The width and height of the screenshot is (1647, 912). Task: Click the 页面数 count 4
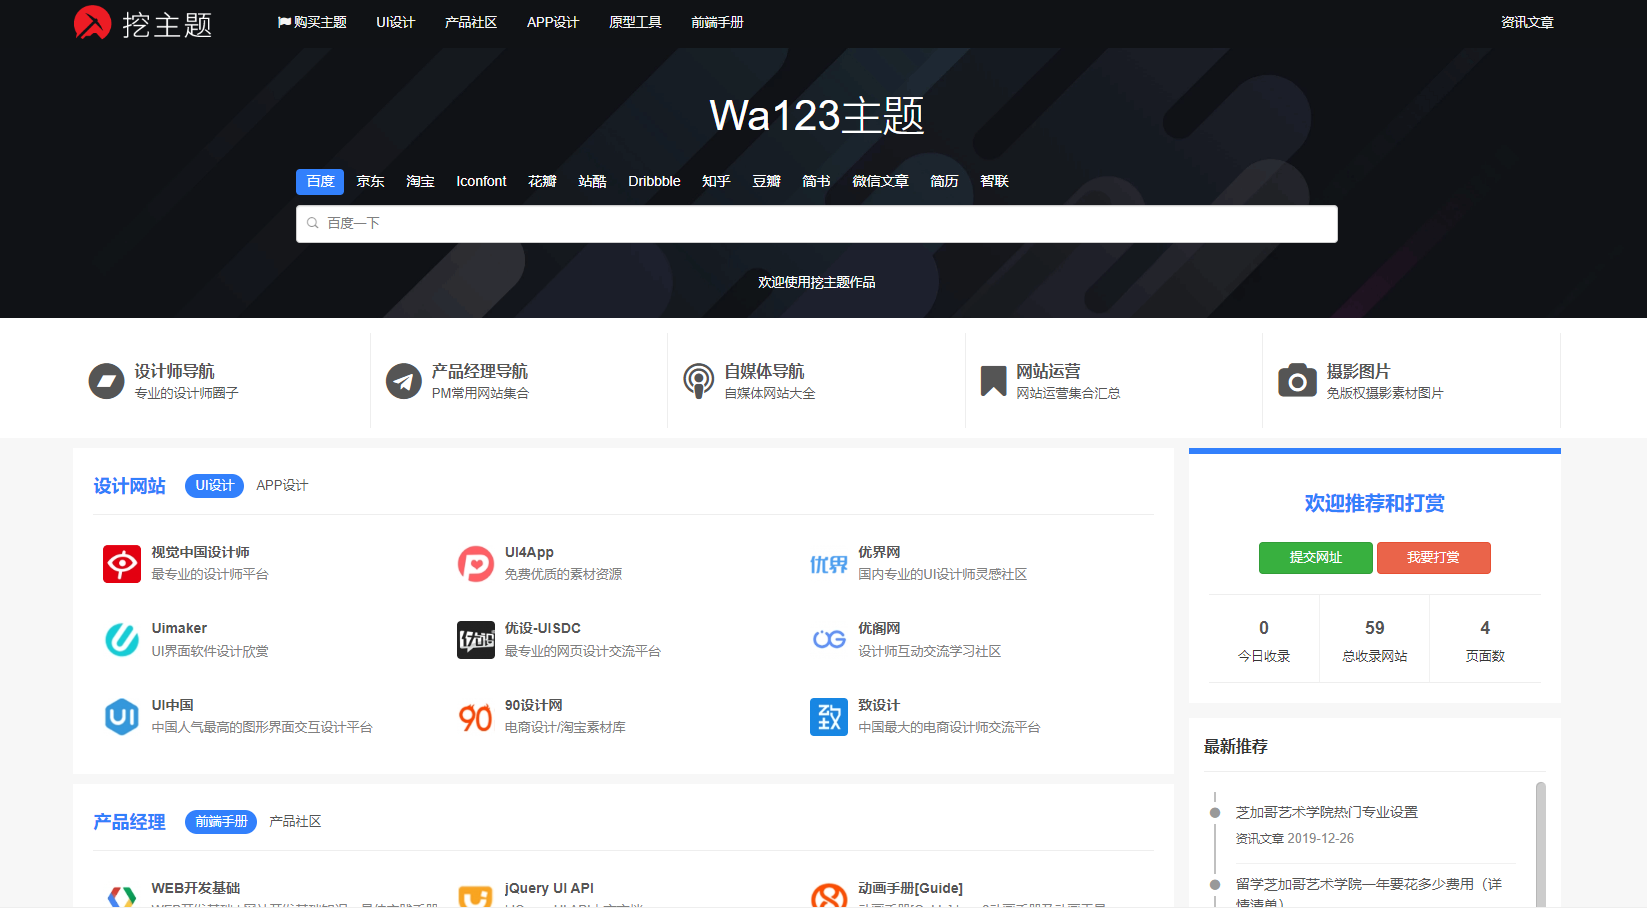[x=1485, y=628]
